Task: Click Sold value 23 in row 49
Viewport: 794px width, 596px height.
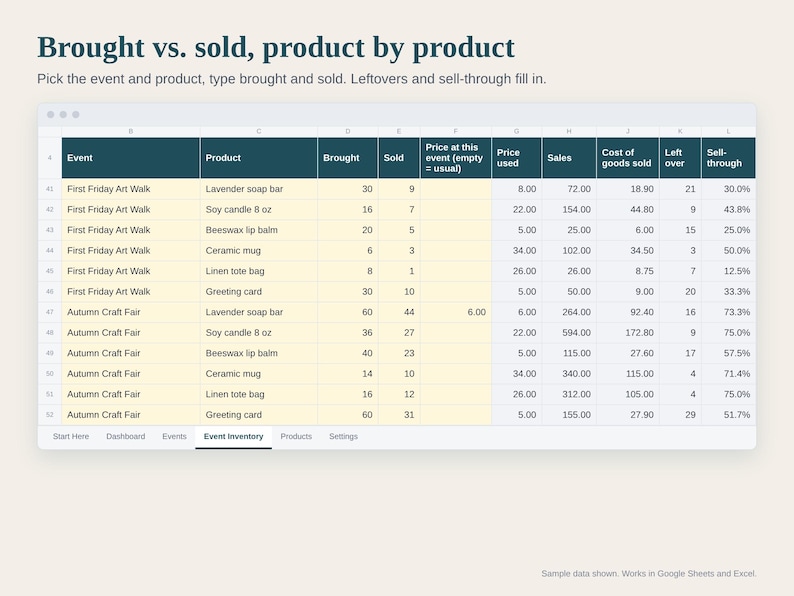Action: click(409, 353)
